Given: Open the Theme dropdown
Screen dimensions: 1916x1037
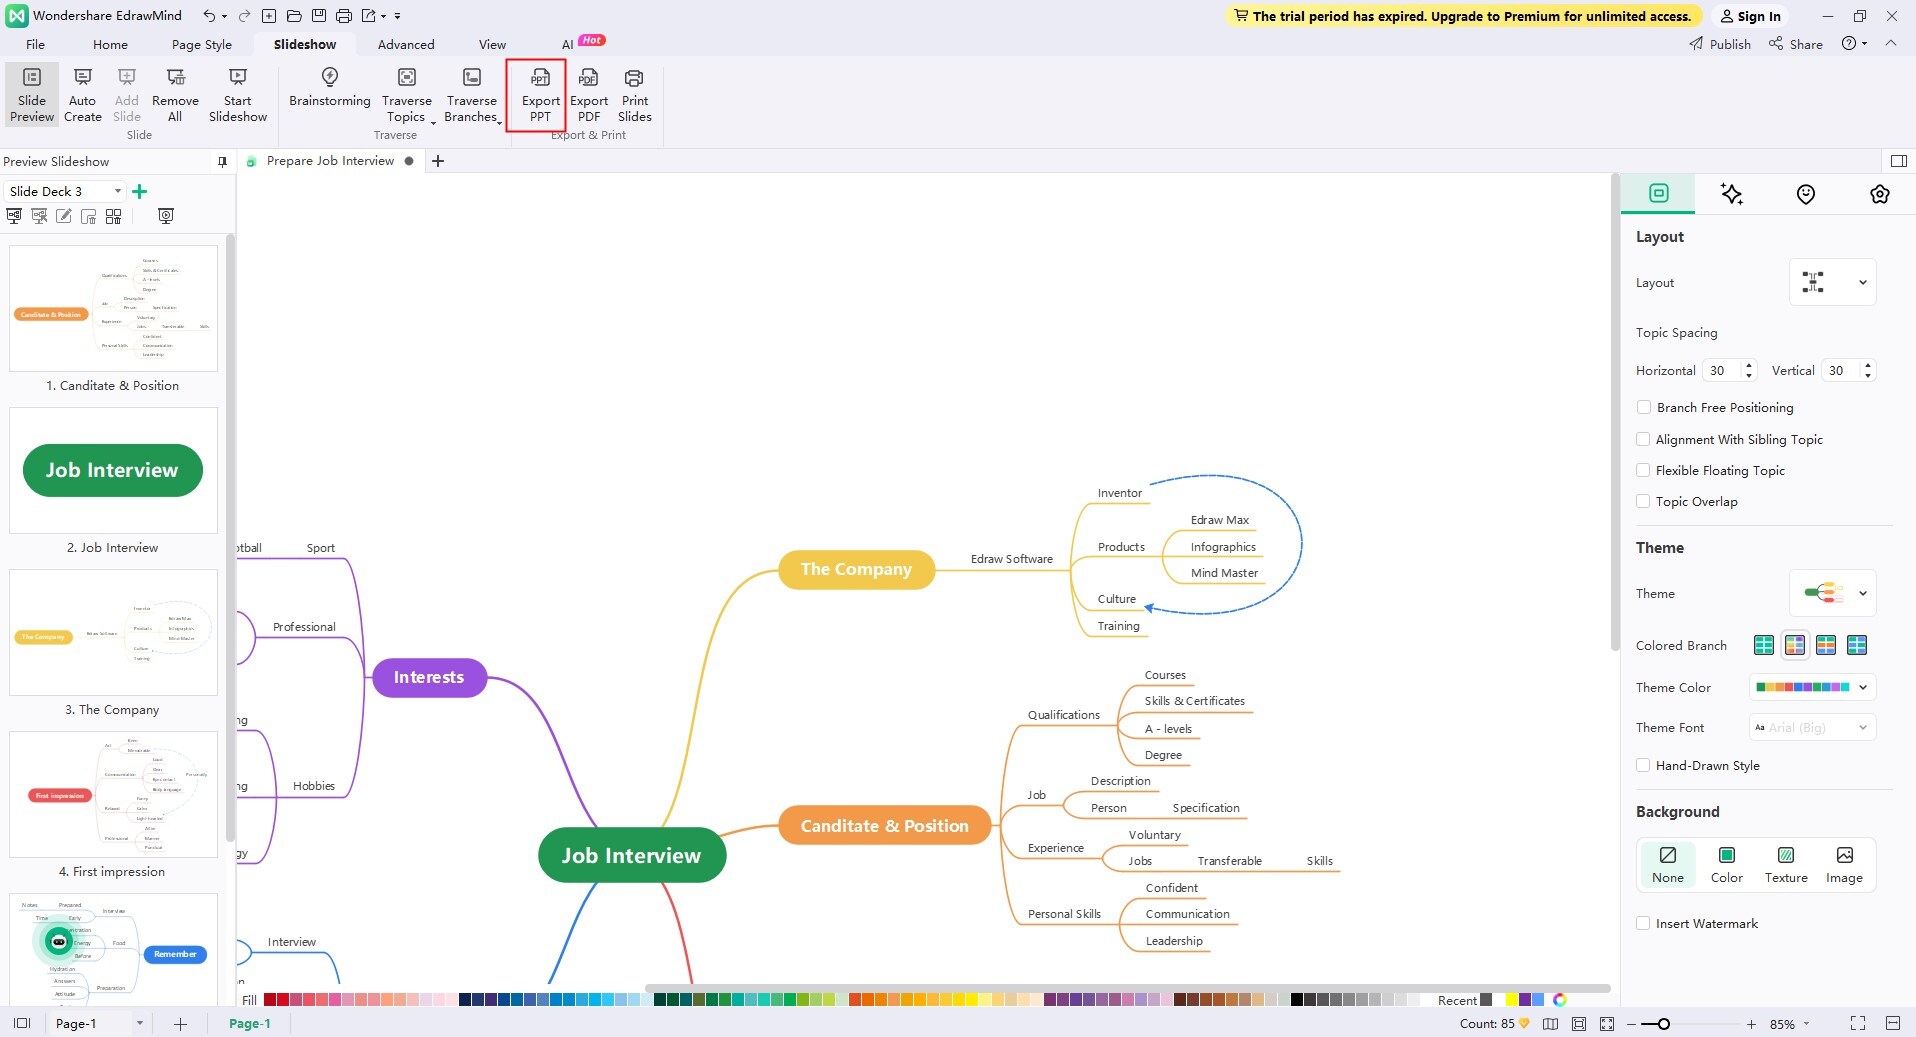Looking at the screenshot, I should click(1832, 593).
